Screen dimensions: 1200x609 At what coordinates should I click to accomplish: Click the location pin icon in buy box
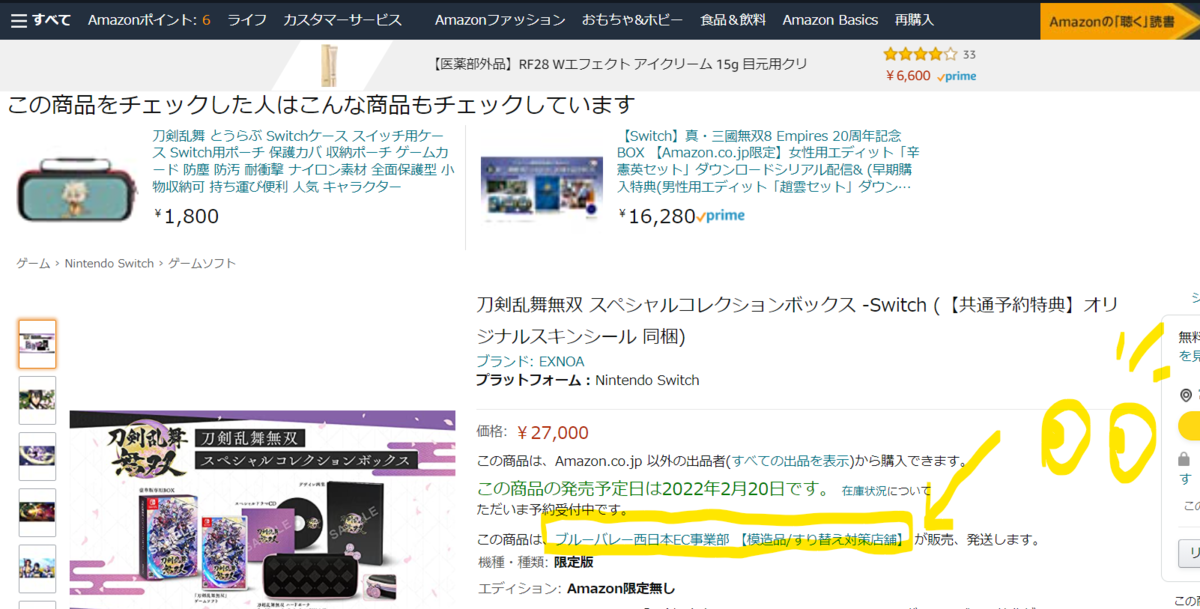[1186, 395]
